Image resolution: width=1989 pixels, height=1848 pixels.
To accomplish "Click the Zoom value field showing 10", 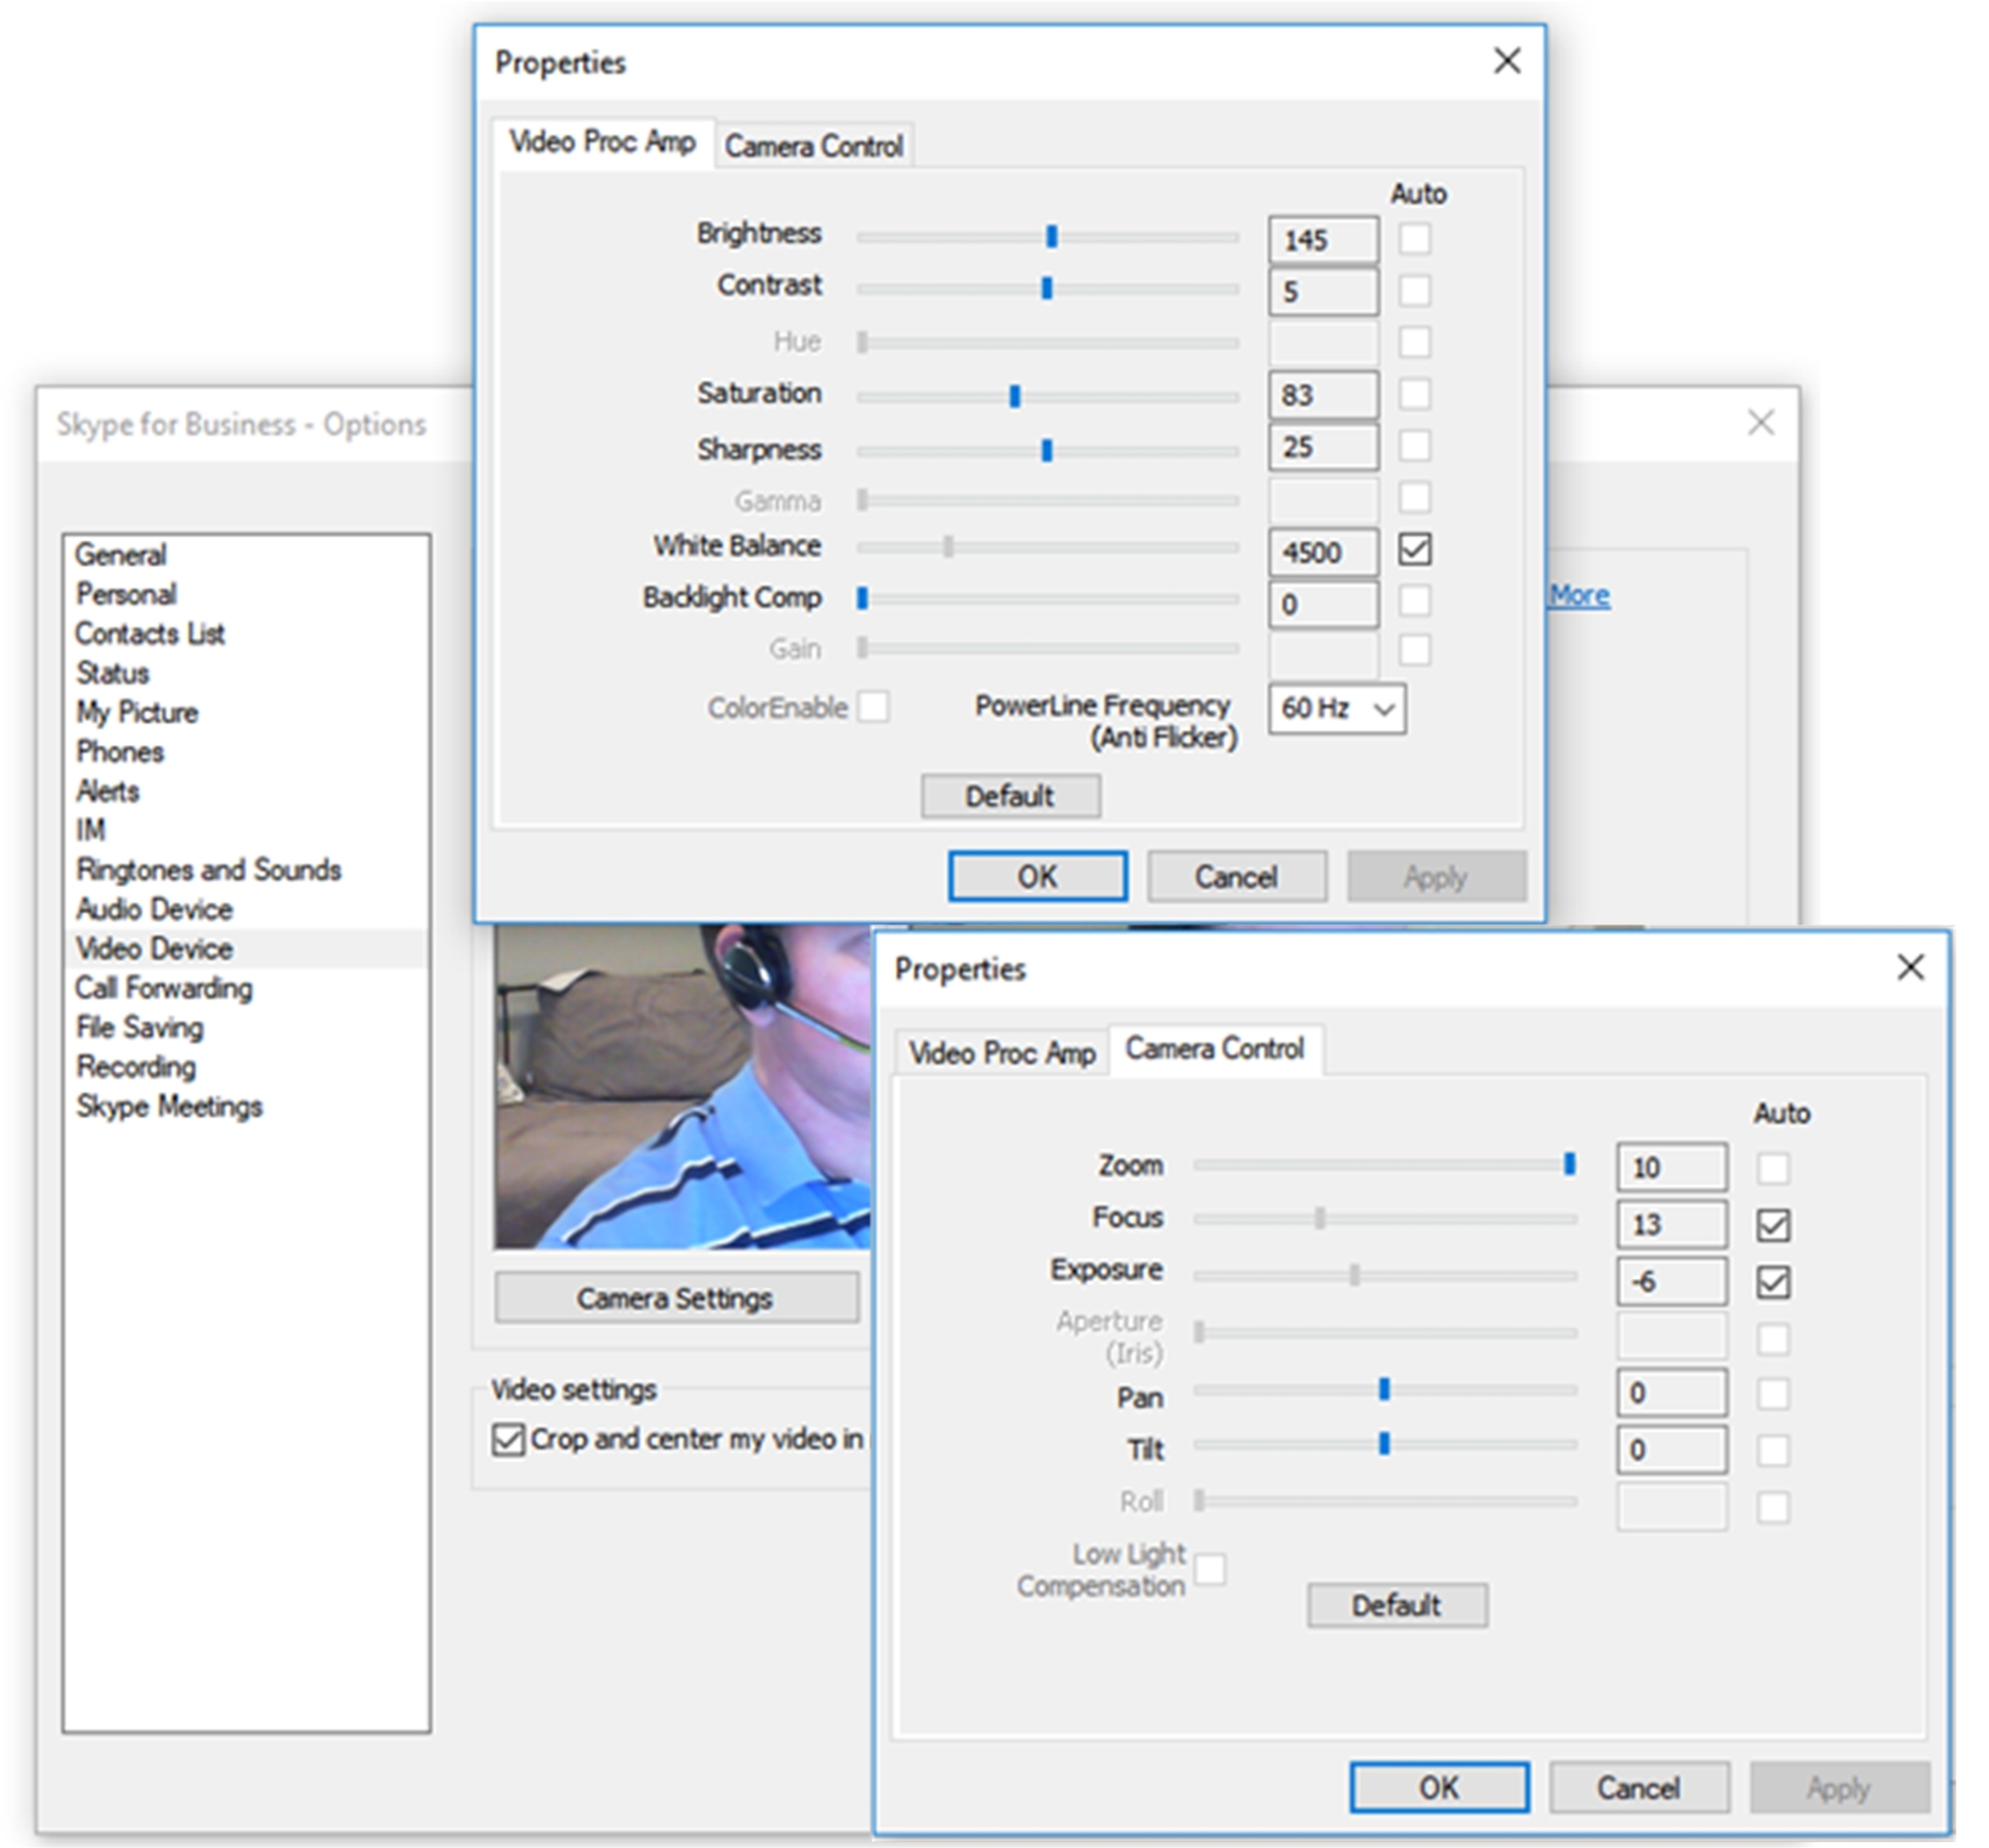I will point(1671,1167).
